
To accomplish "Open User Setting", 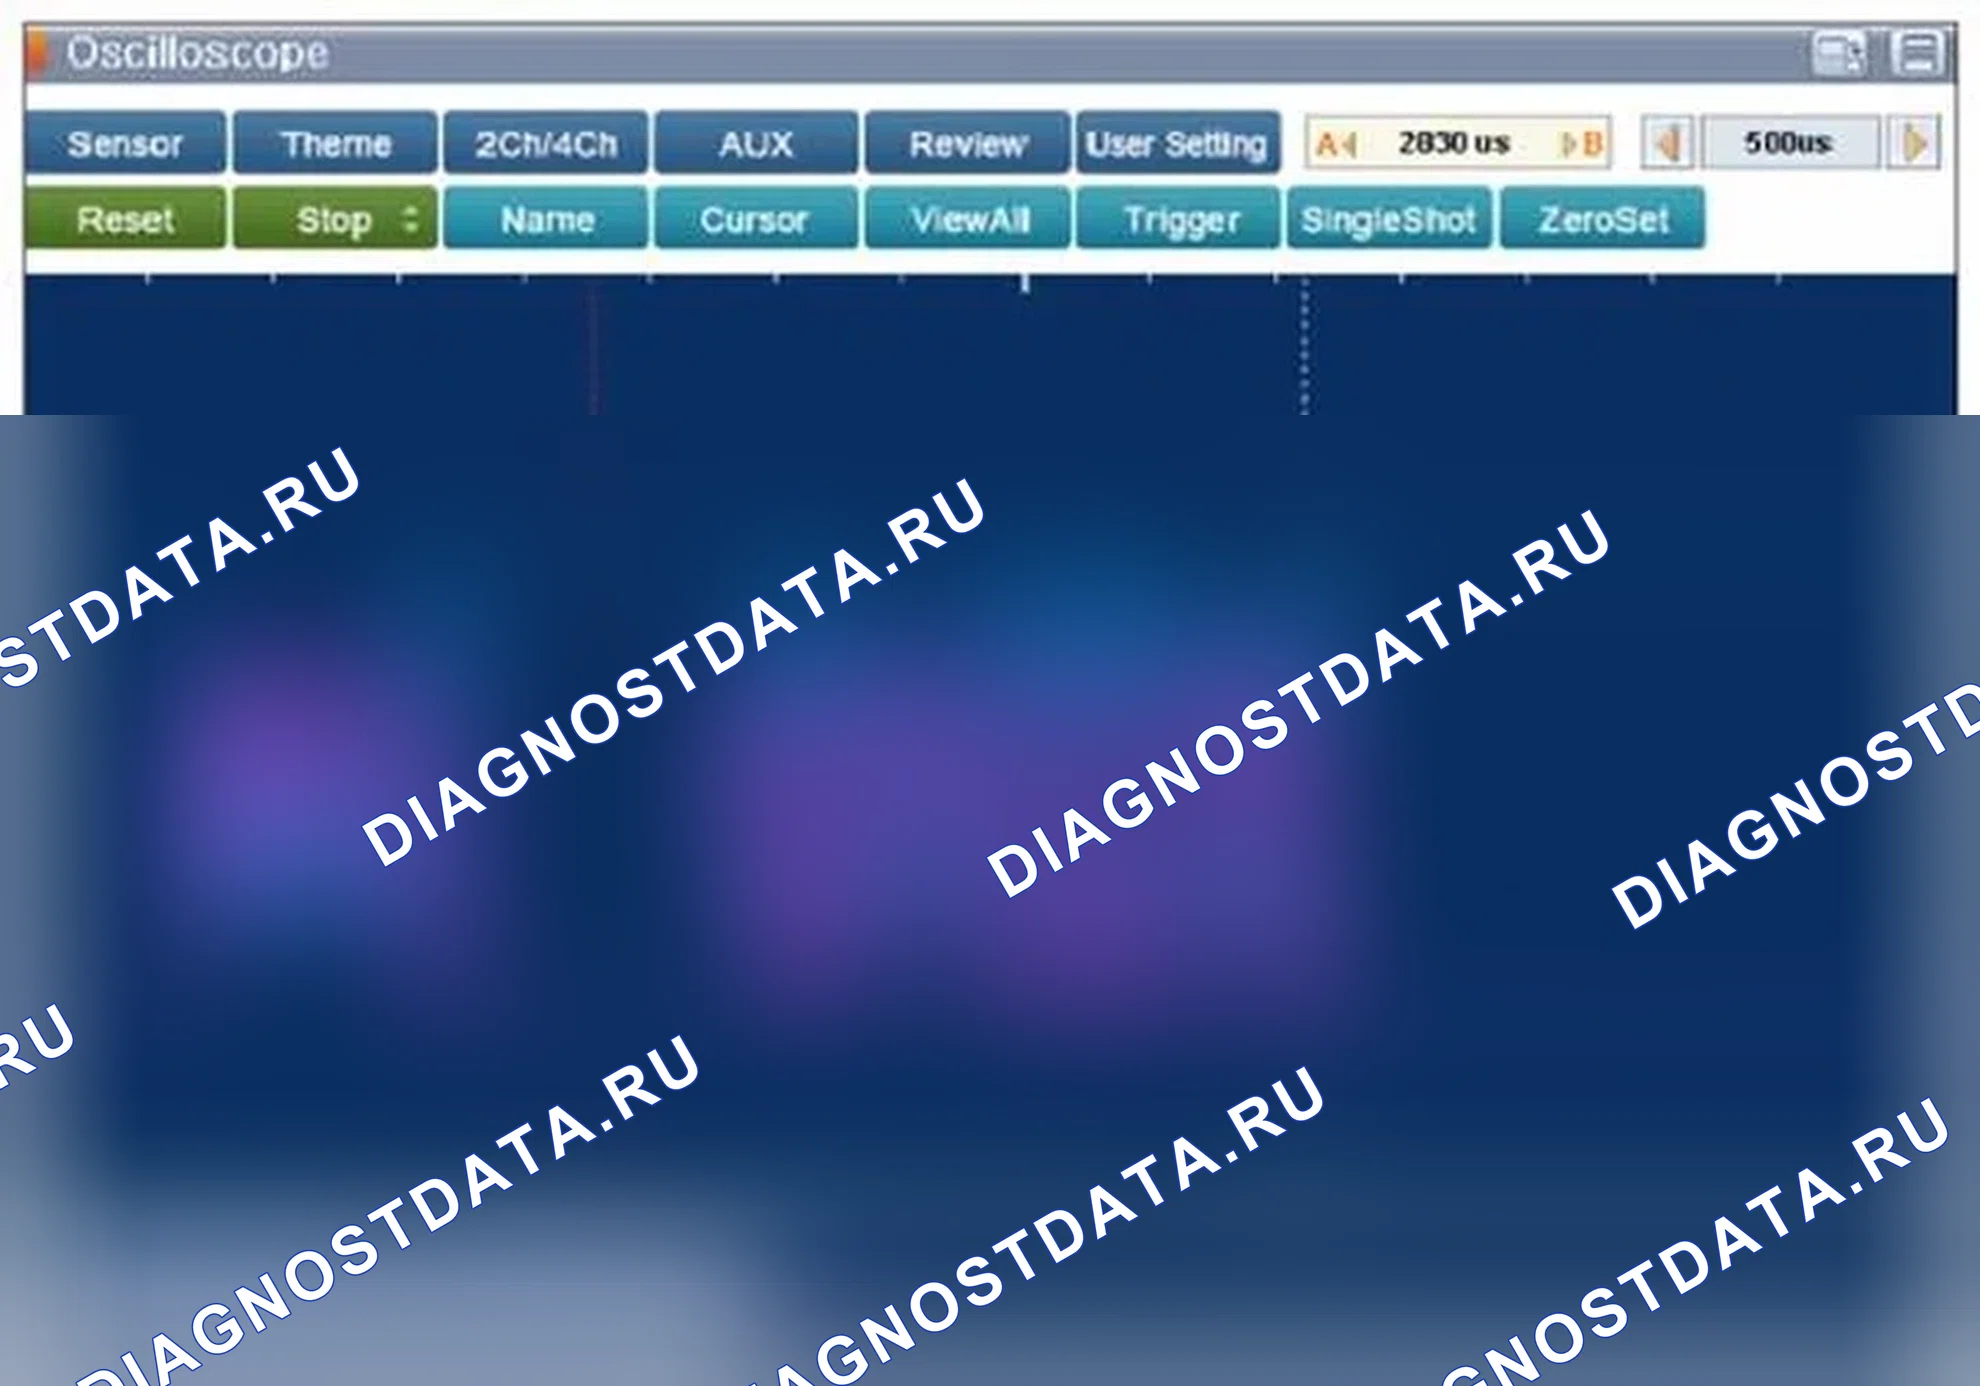I will pyautogui.click(x=1177, y=144).
